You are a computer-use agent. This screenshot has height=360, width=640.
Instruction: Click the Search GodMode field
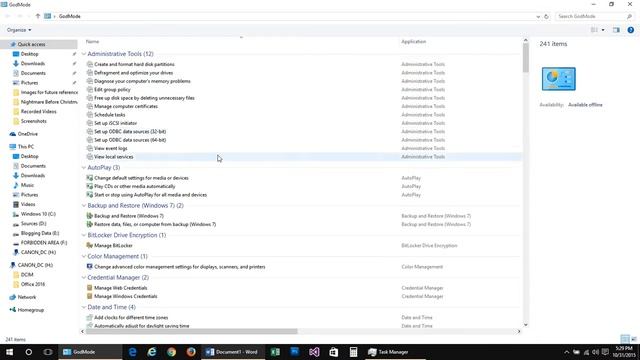pyautogui.click(x=594, y=16)
